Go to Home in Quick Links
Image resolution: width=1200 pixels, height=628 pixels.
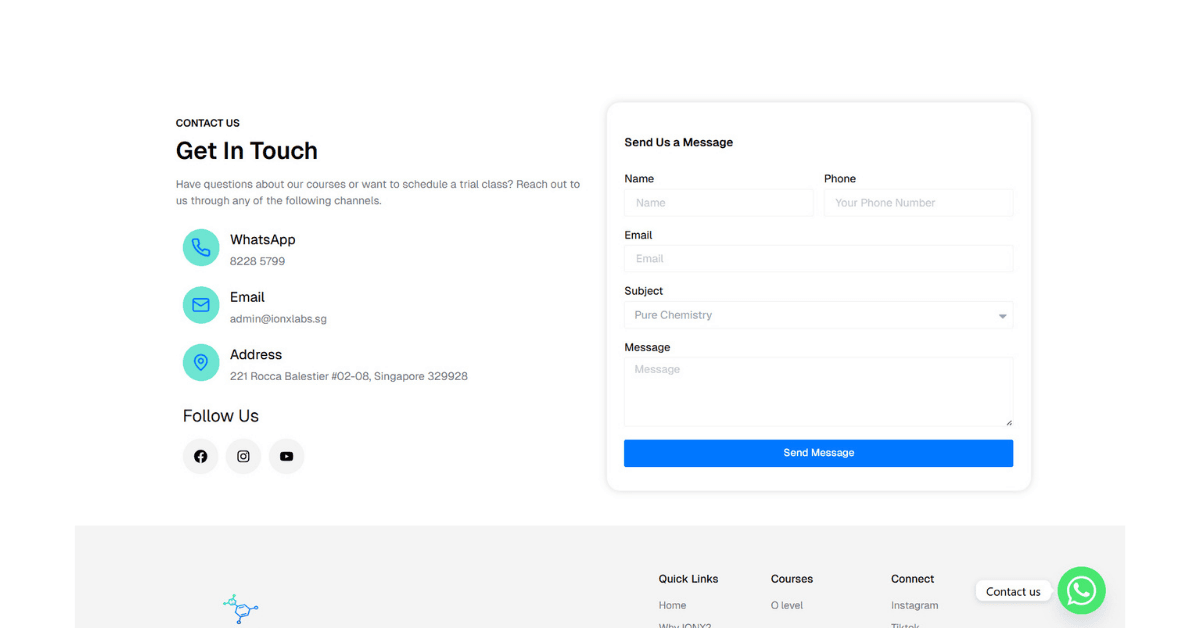click(672, 605)
